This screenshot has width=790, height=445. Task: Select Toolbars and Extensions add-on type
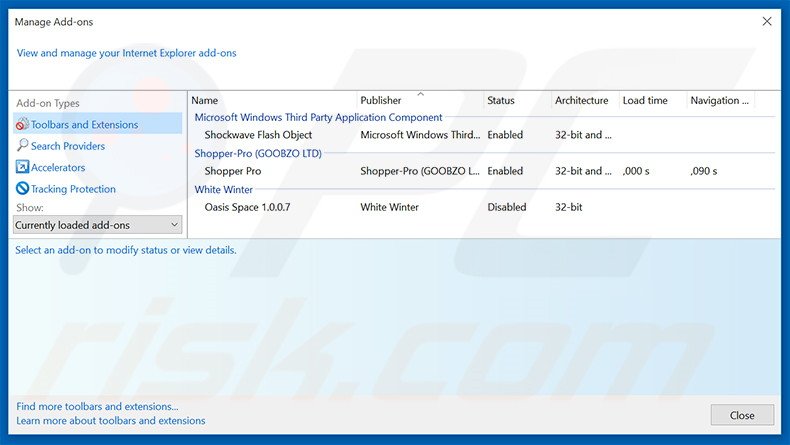point(98,124)
